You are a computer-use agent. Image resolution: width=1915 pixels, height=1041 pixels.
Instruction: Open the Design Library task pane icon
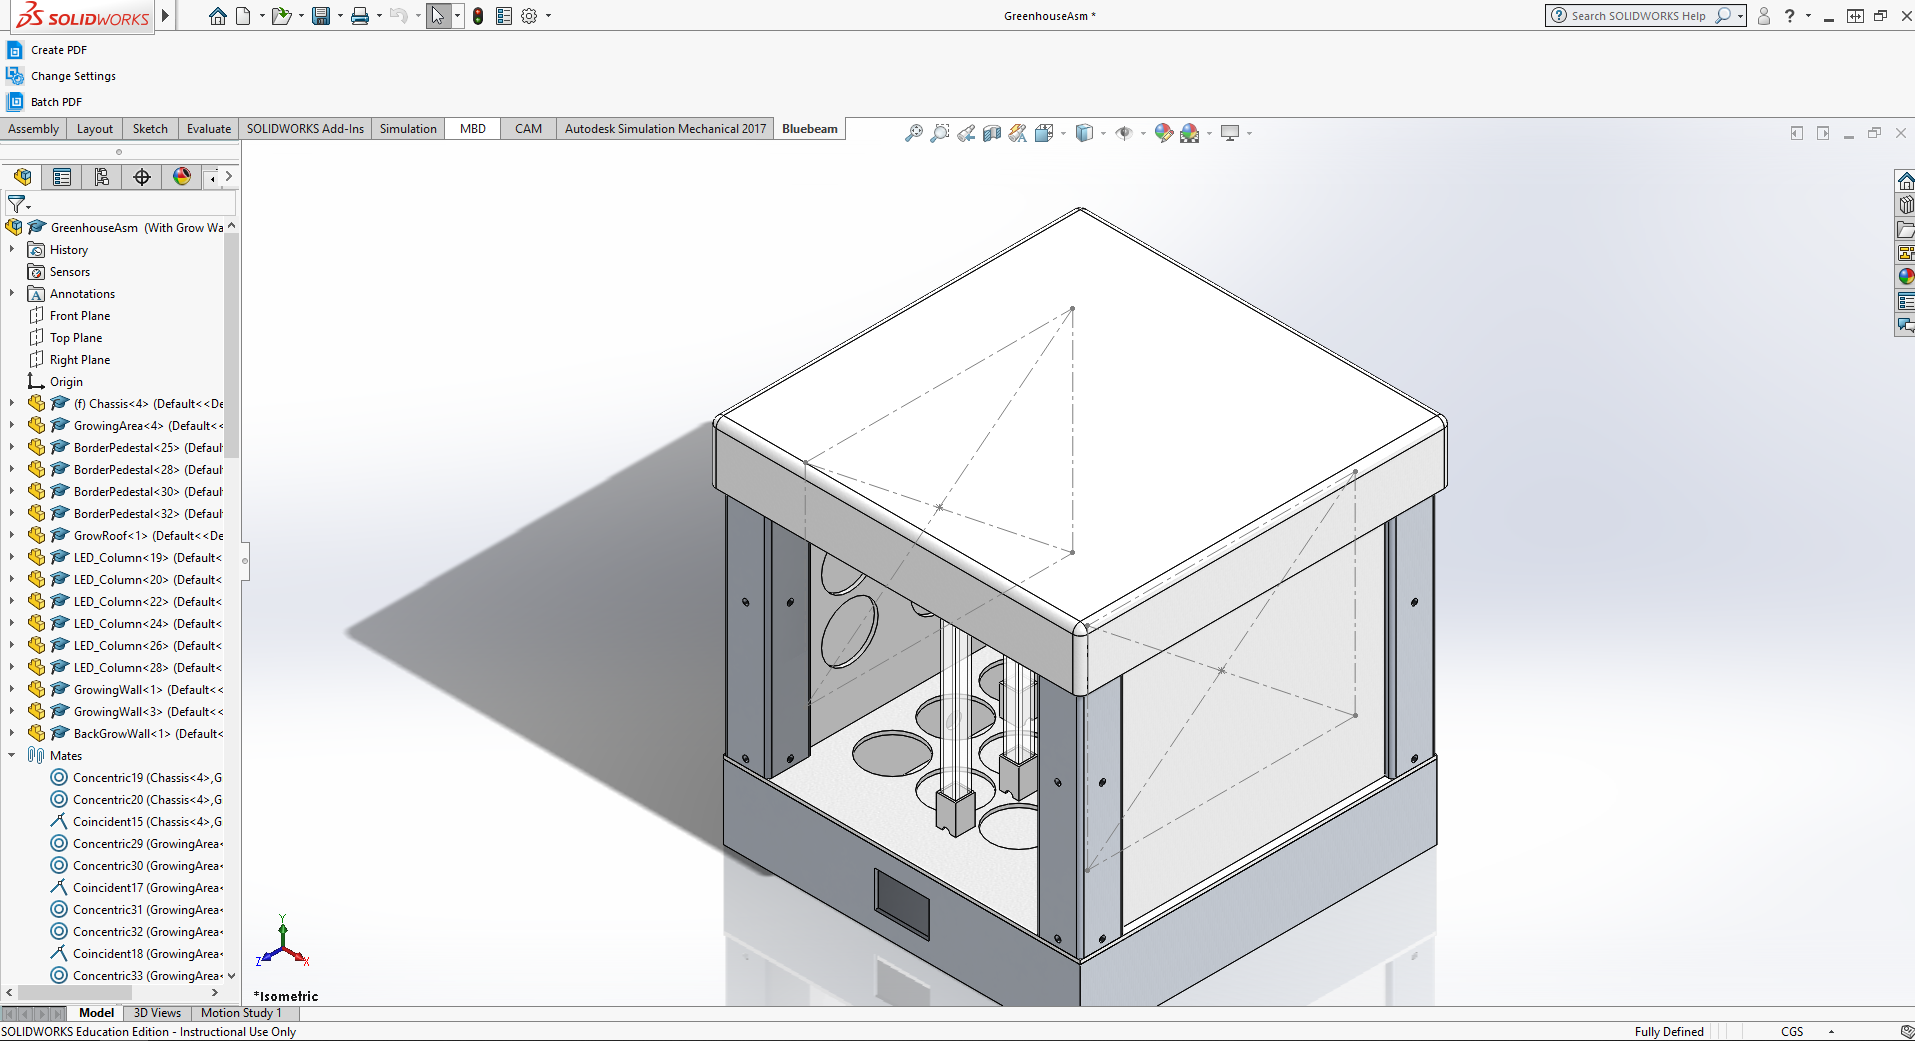(1906, 205)
